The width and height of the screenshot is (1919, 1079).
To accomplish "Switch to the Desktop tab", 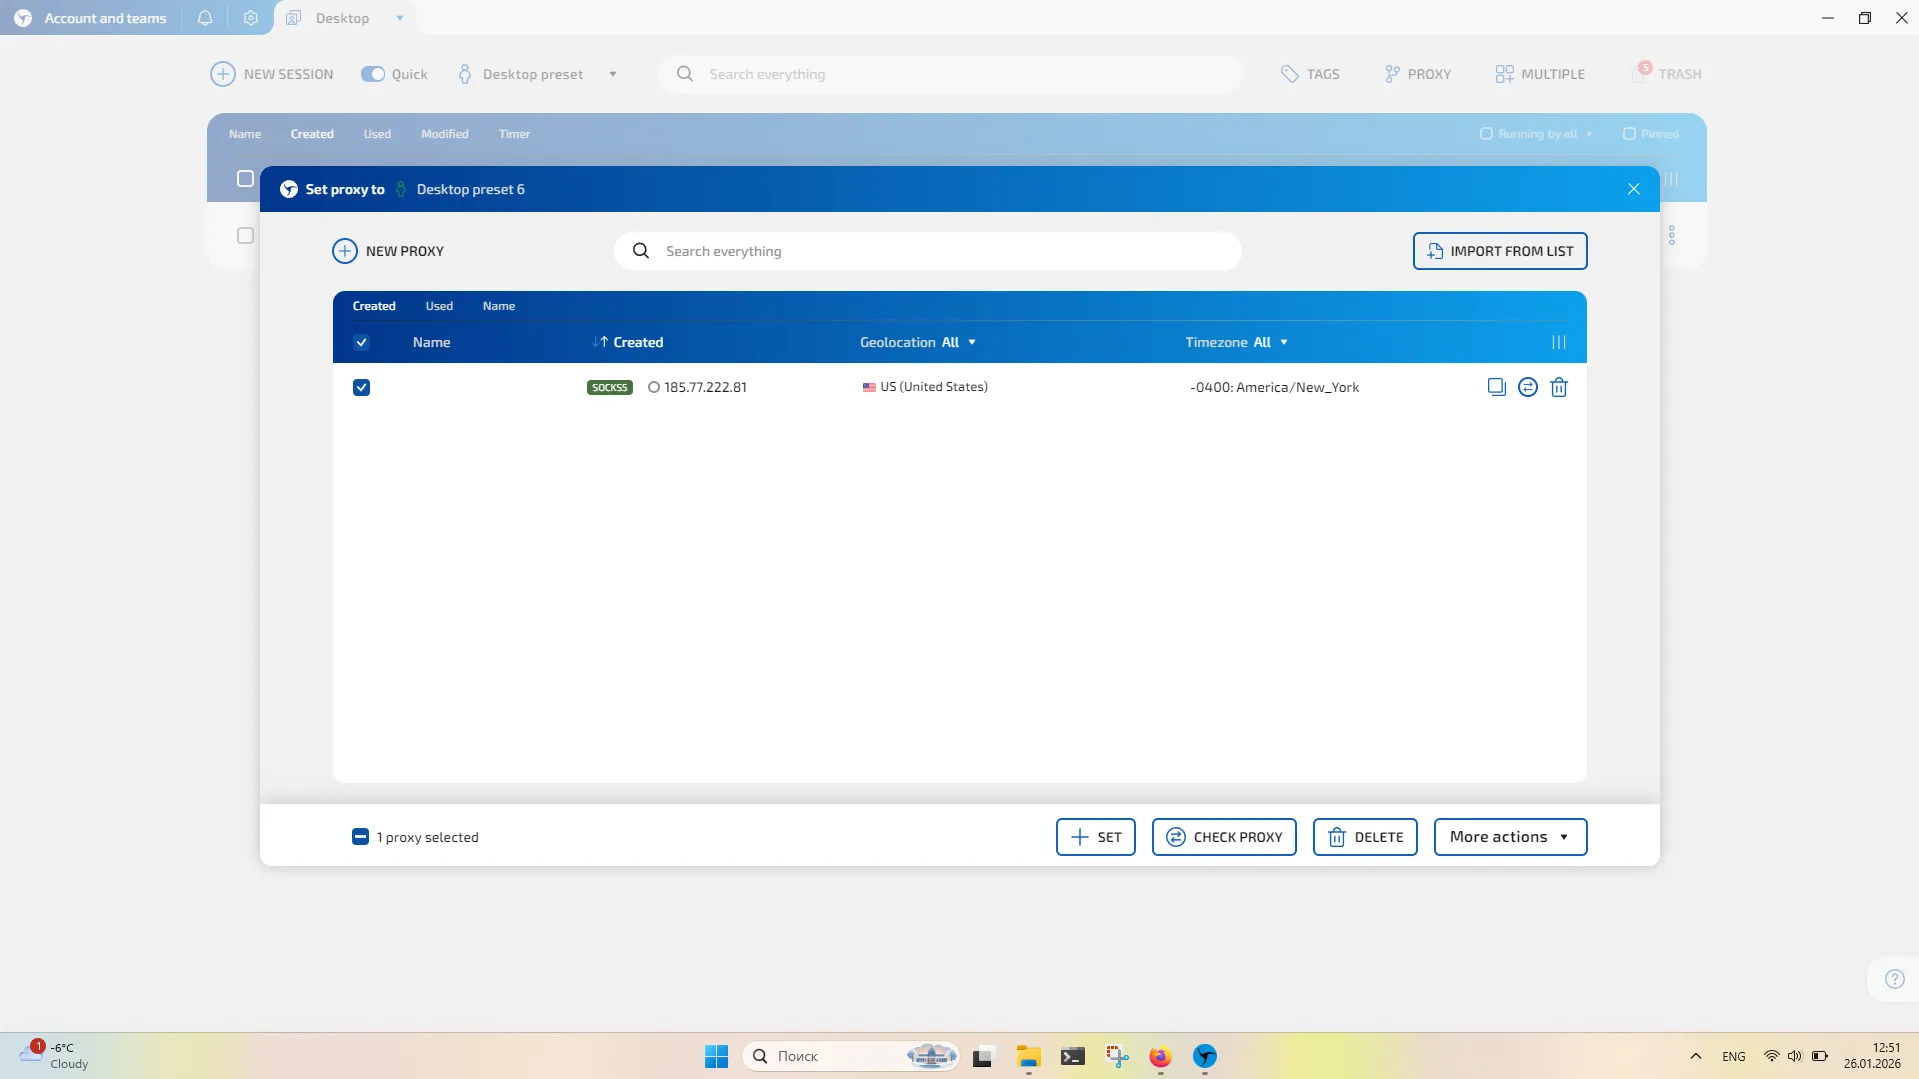I will 342,18.
